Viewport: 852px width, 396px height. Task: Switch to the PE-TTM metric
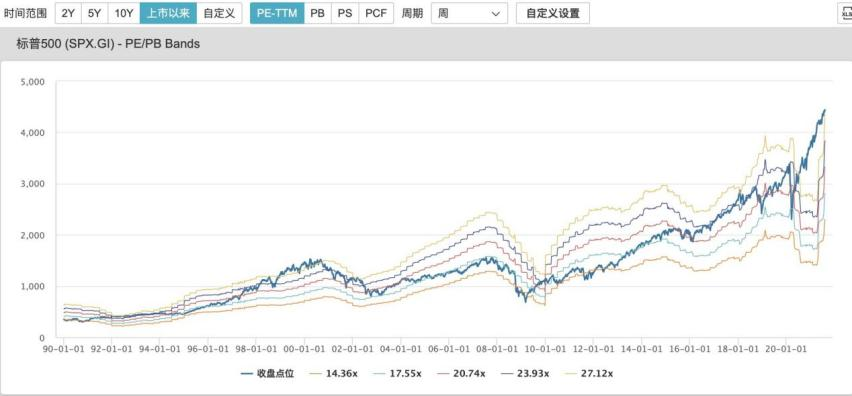coord(277,13)
